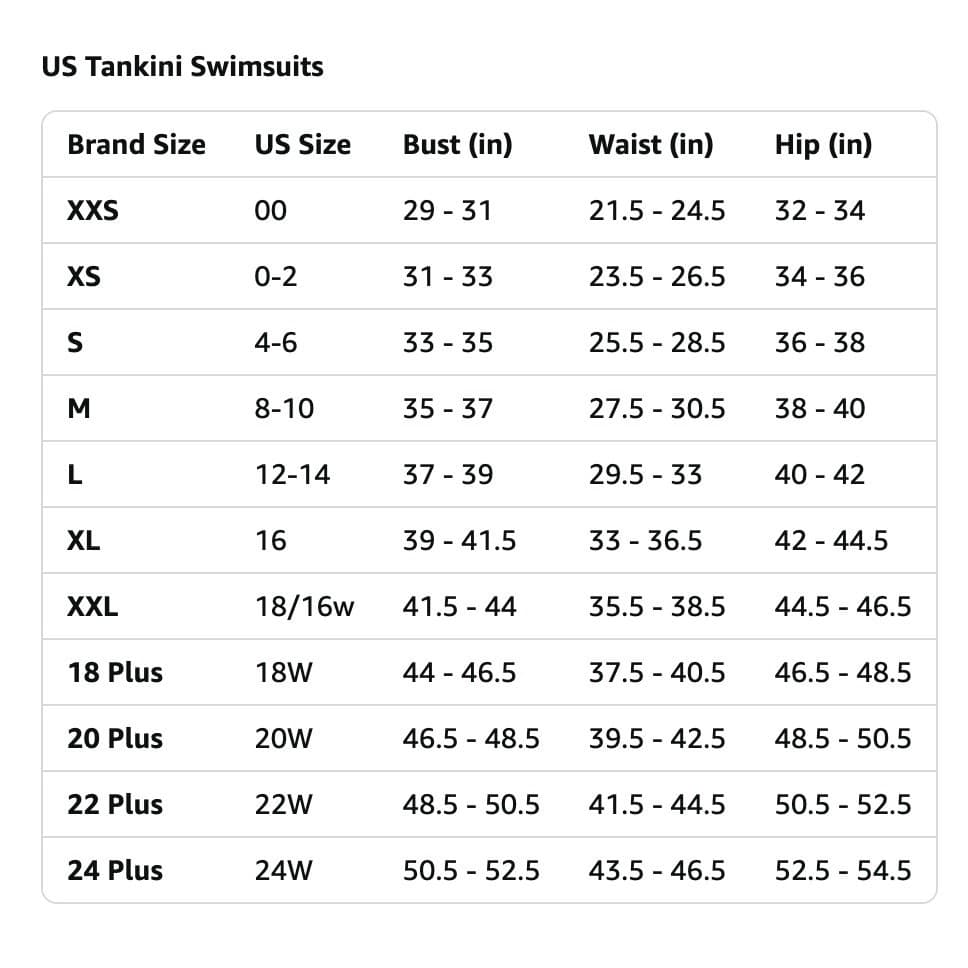This screenshot has width=968, height=968.
Task: Click the Hip (in) column header
Action: pos(823,145)
